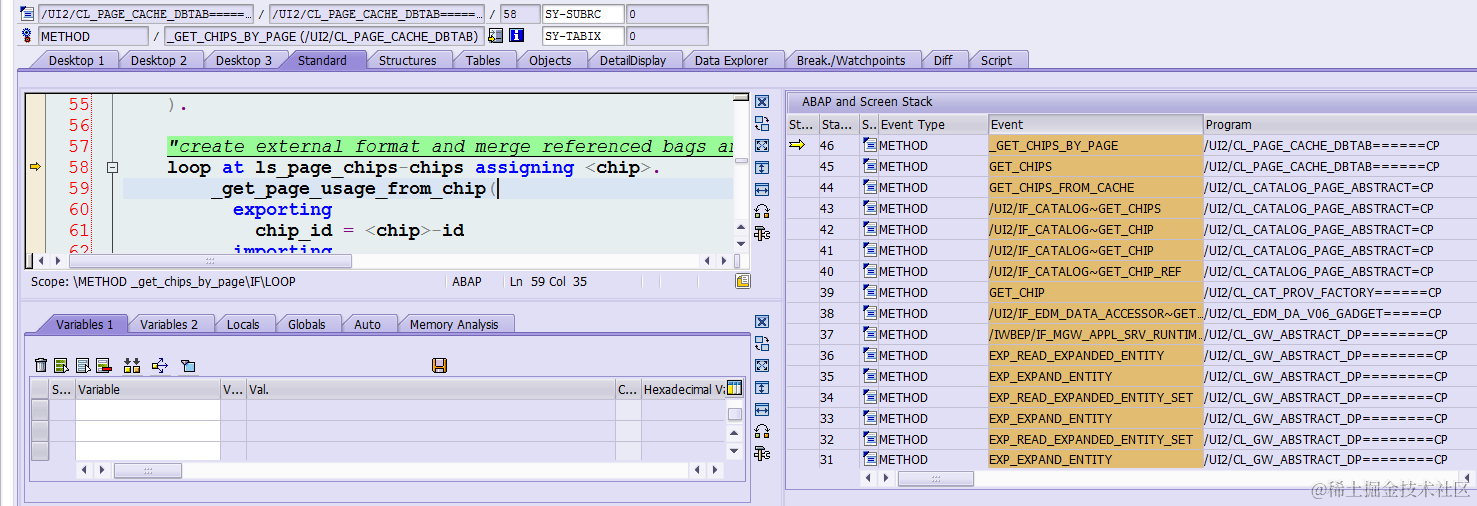Click swap tool icon beside Variables panel

[762, 344]
